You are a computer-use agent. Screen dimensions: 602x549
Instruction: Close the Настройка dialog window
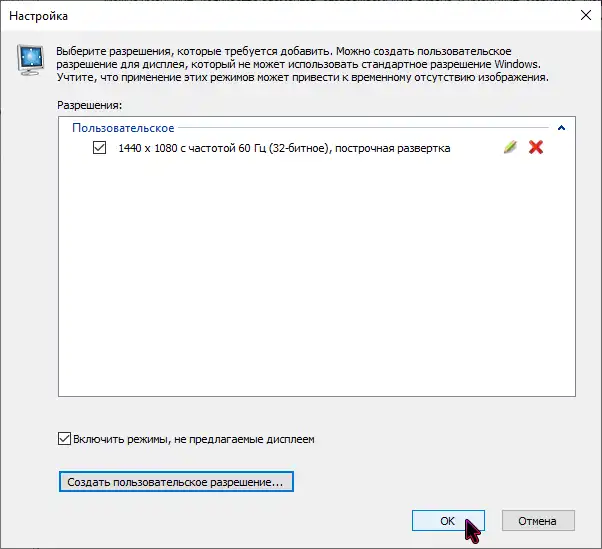click(583, 16)
